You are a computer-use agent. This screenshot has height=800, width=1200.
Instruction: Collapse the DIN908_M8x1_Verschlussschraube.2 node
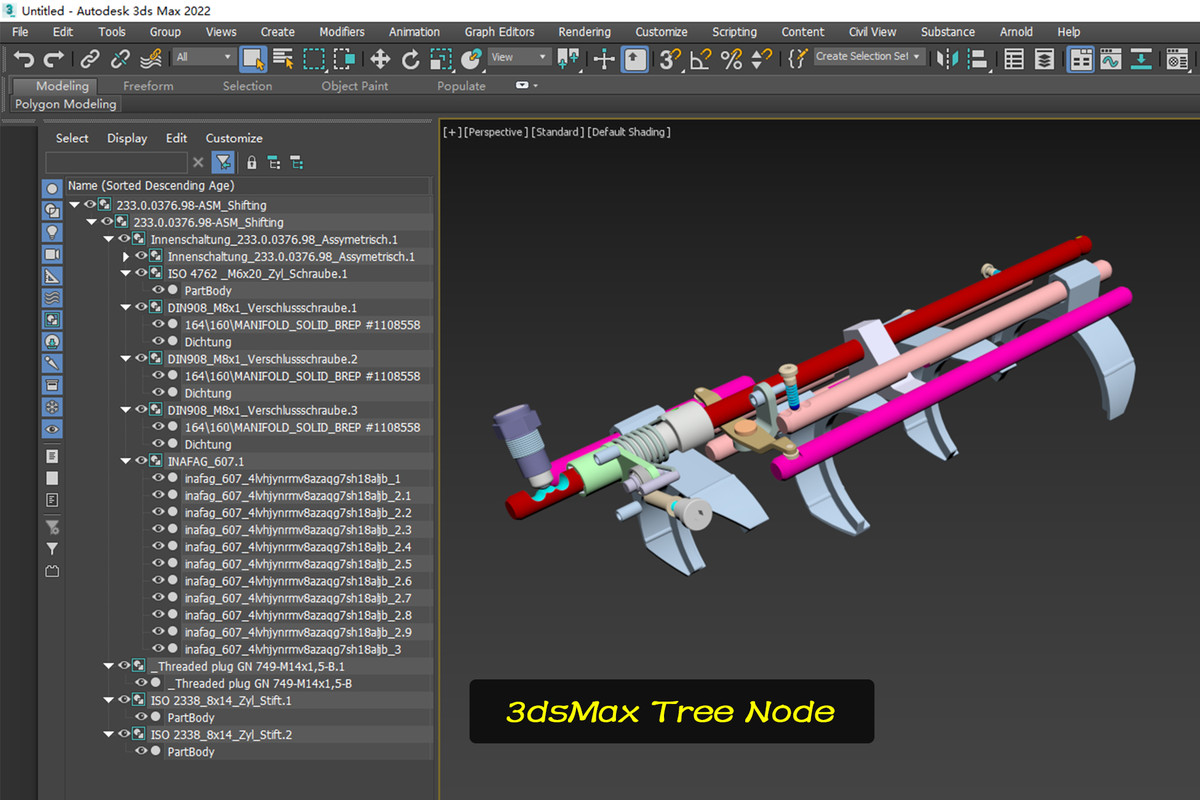126,359
